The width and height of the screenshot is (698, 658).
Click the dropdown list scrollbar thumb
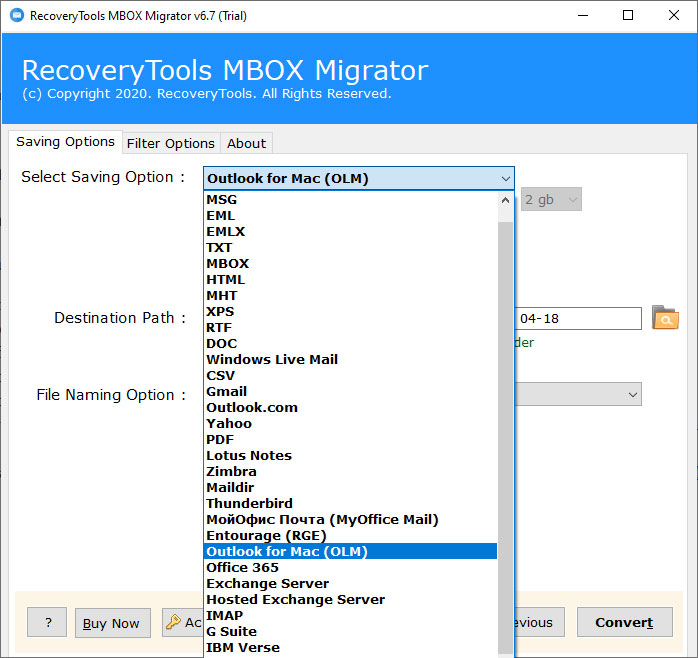point(505,437)
